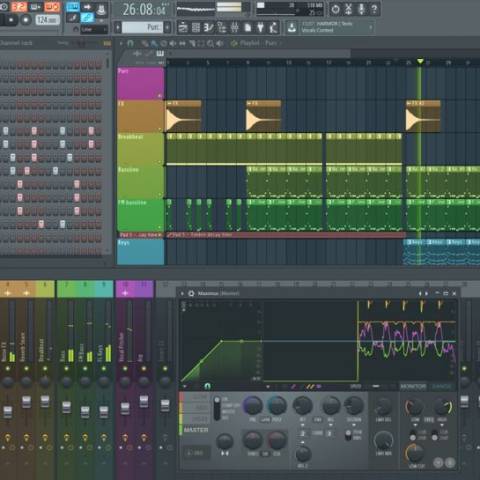Click the stop button in transport
This screenshot has height=480, width=480.
[11, 20]
